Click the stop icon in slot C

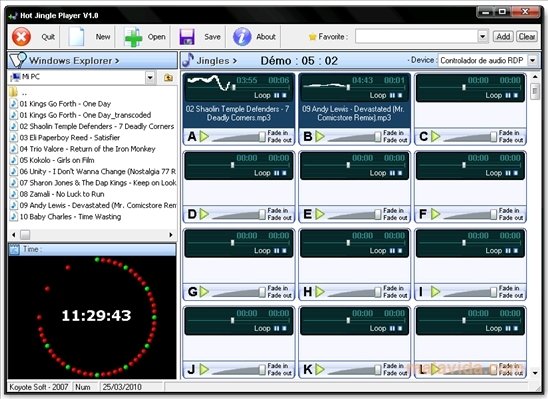(516, 95)
